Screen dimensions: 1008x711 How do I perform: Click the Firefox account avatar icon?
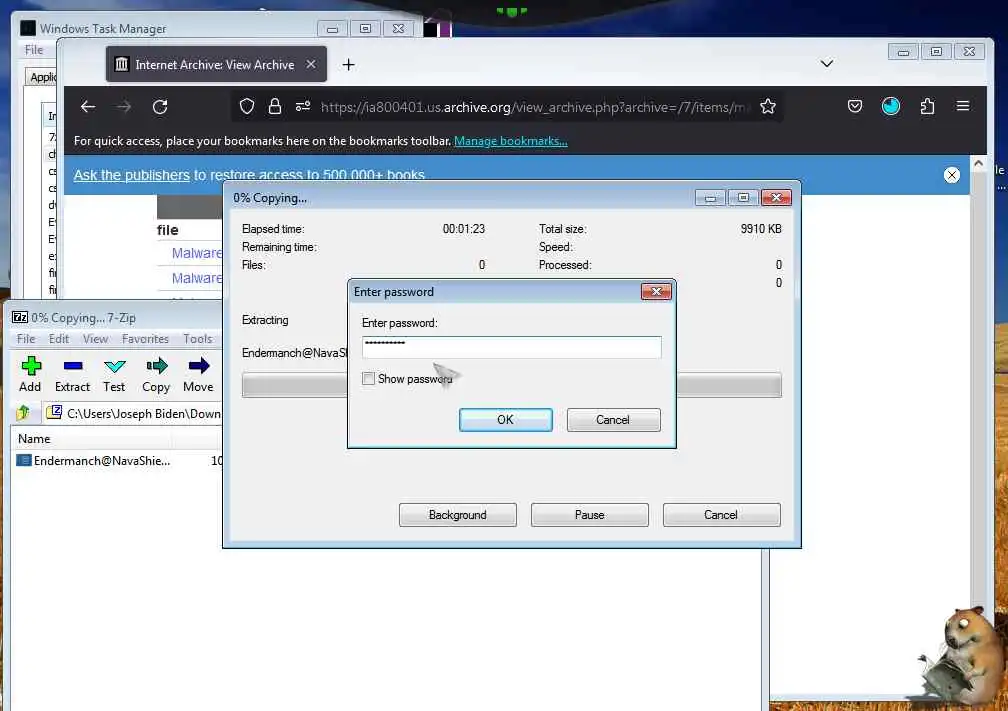pos(890,107)
